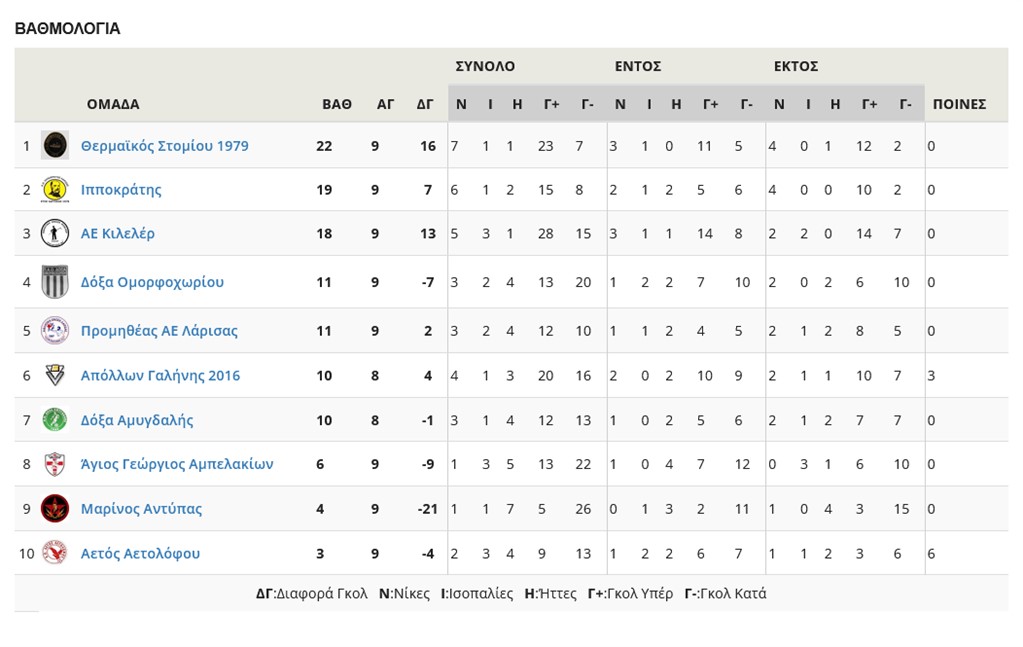
Task: Click the Μαρίνος Αντύπας team logo
Action: click(55, 508)
